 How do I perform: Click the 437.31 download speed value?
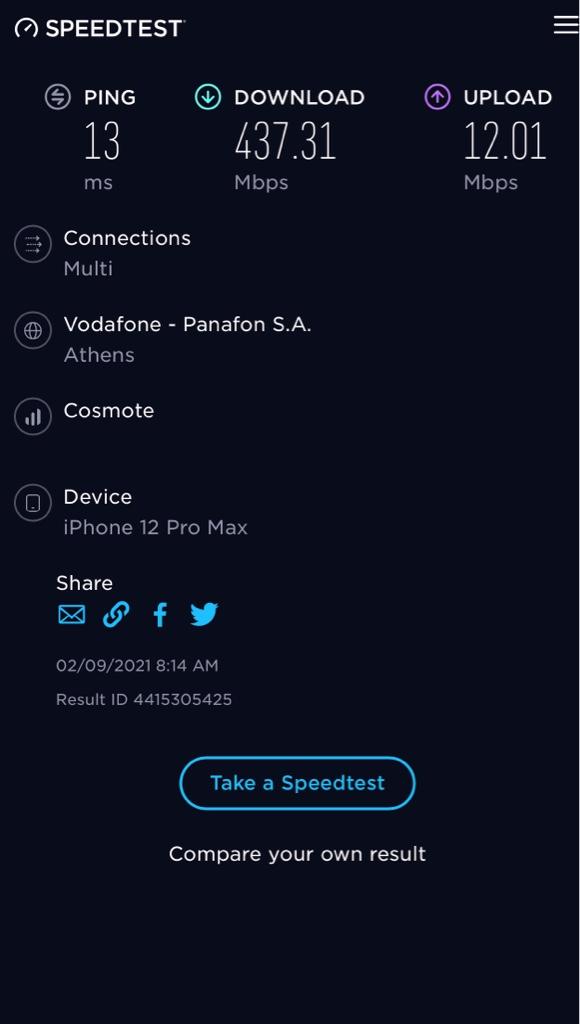click(x=285, y=142)
